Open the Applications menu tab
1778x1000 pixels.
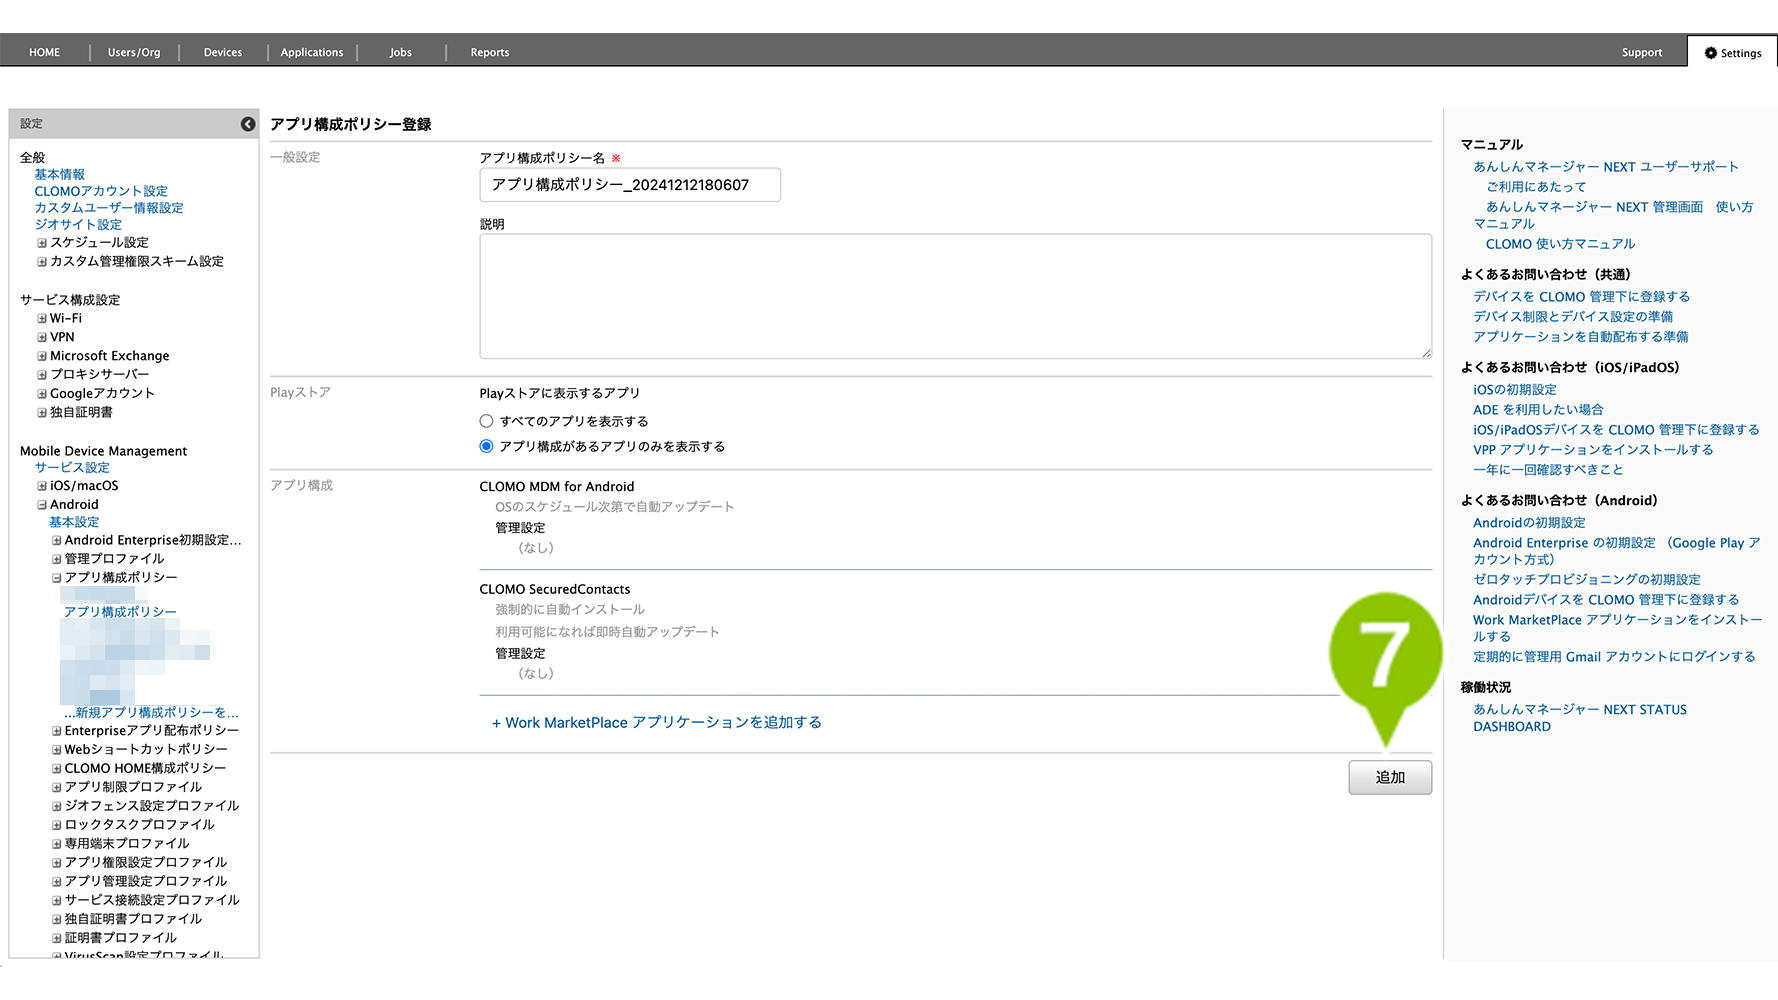312,52
